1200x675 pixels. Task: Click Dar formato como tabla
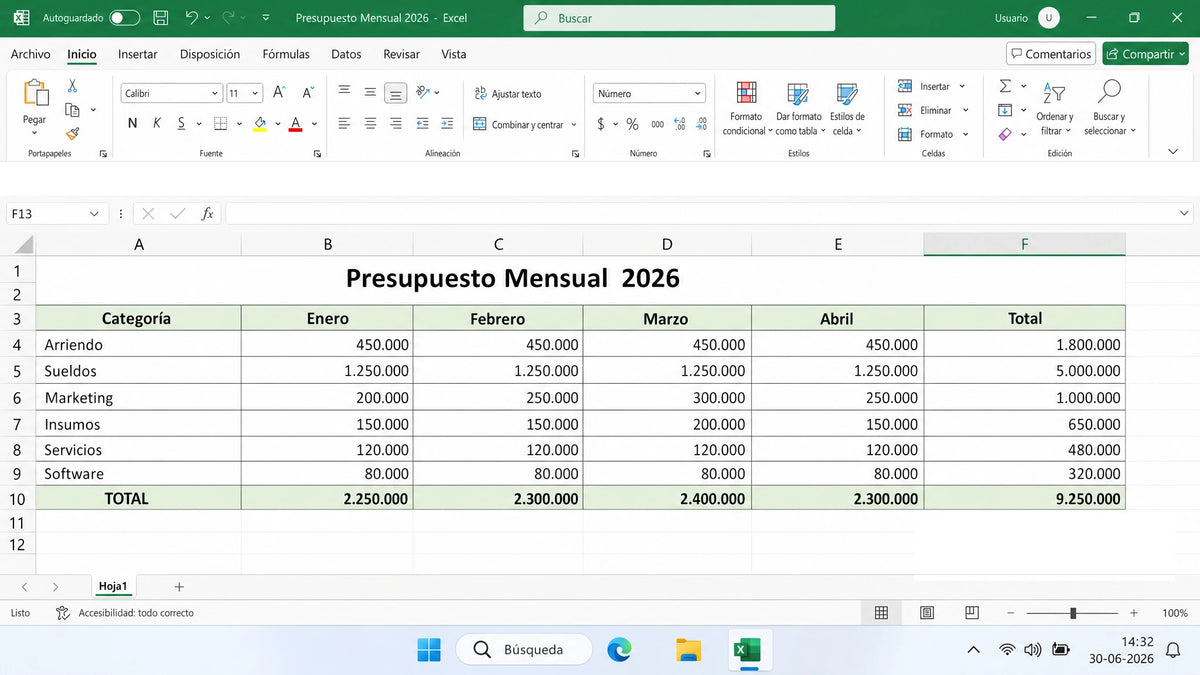coord(798,109)
